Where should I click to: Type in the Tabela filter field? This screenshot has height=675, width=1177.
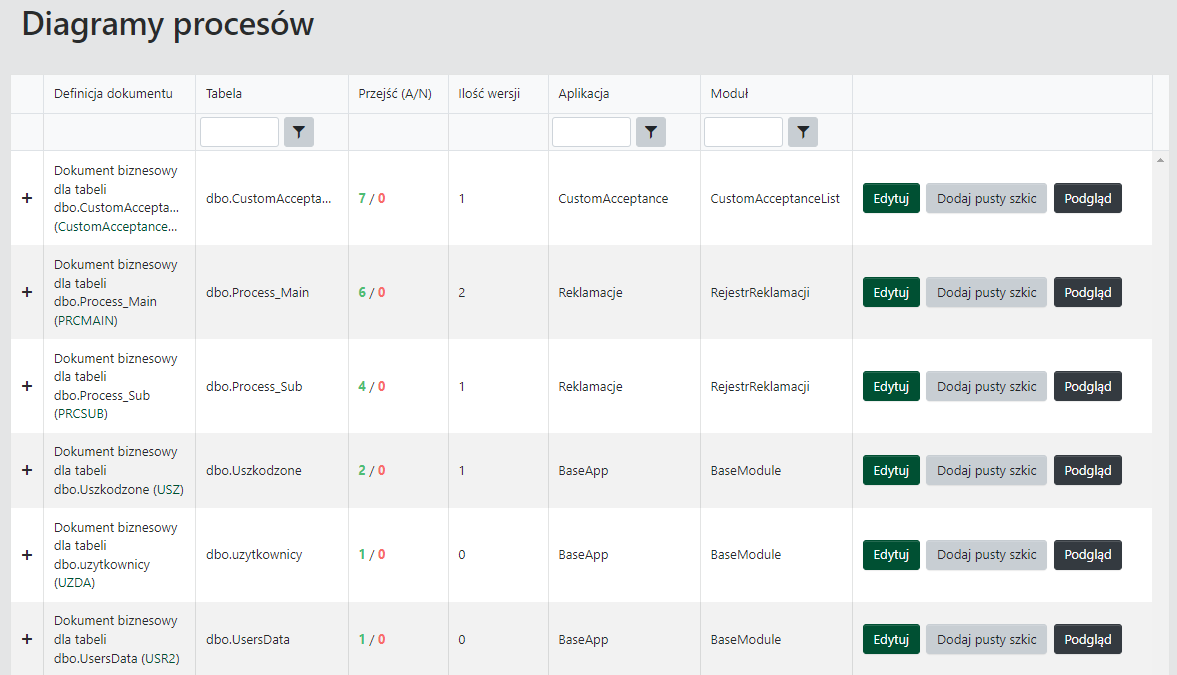tap(240, 132)
